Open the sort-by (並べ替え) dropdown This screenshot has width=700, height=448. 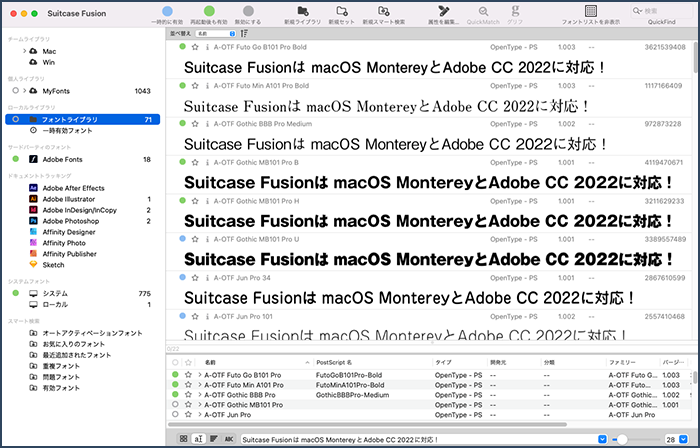click(x=216, y=33)
